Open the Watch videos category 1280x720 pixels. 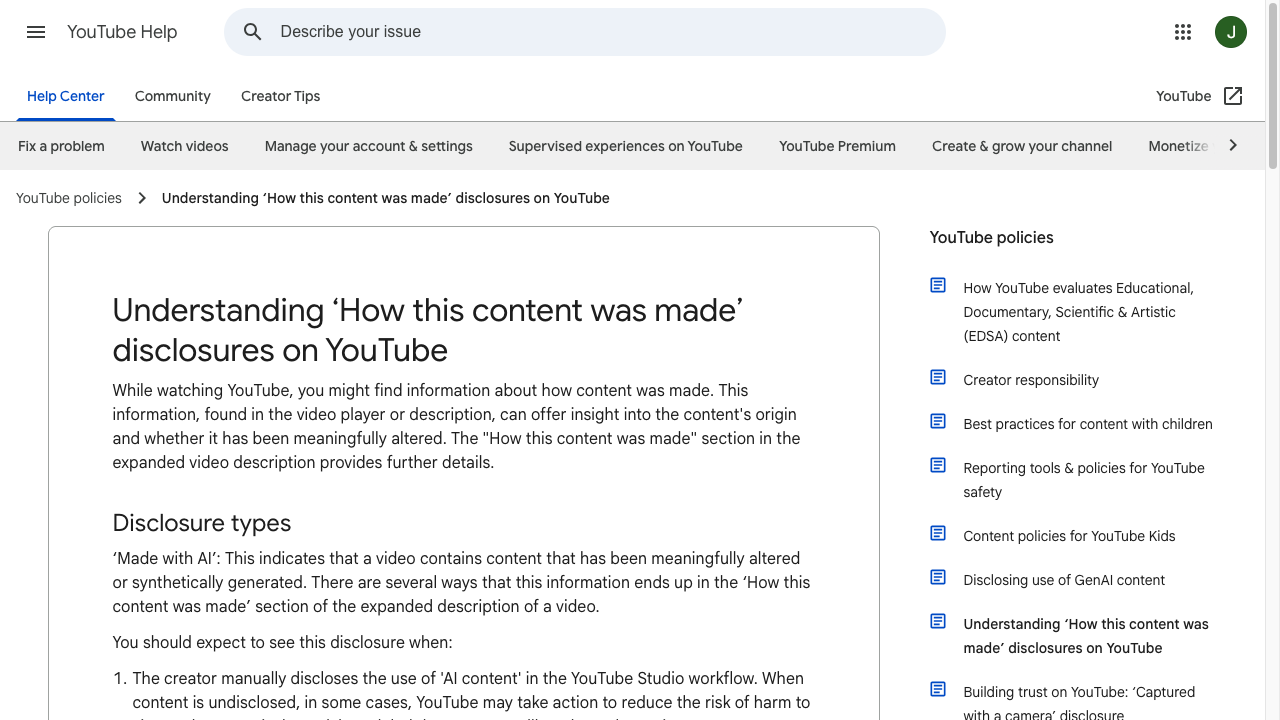tap(185, 146)
